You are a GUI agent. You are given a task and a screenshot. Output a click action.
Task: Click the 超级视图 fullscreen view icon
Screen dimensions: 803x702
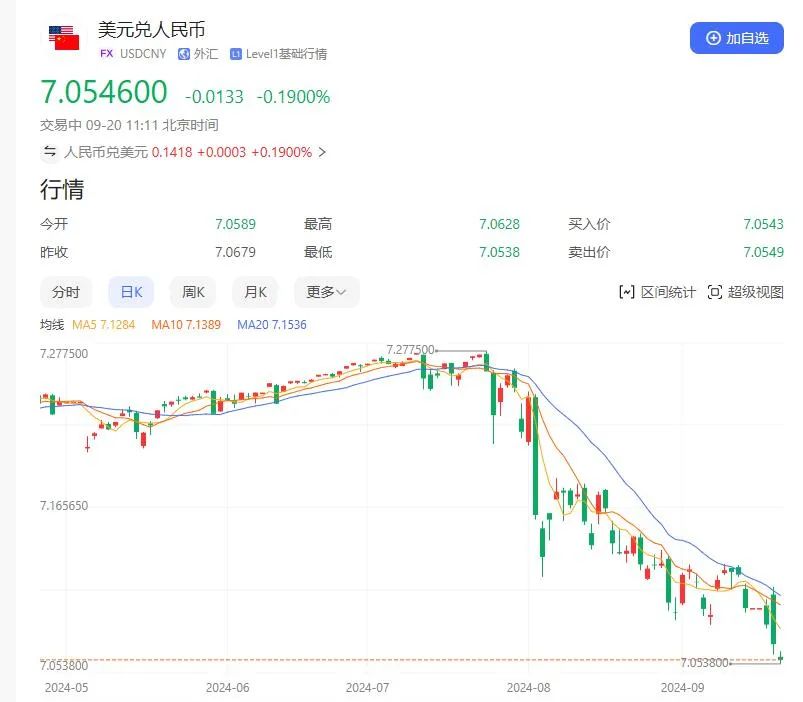pyautogui.click(x=714, y=292)
